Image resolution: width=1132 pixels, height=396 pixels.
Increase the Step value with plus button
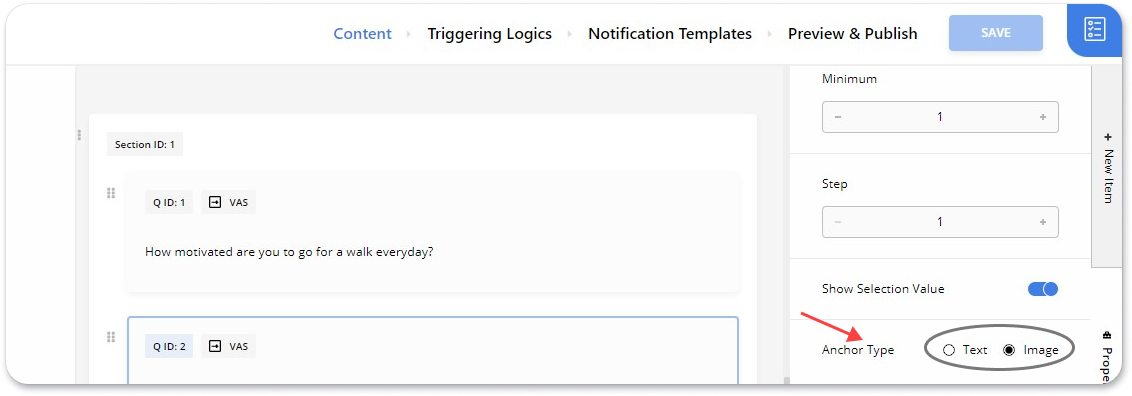[1042, 222]
